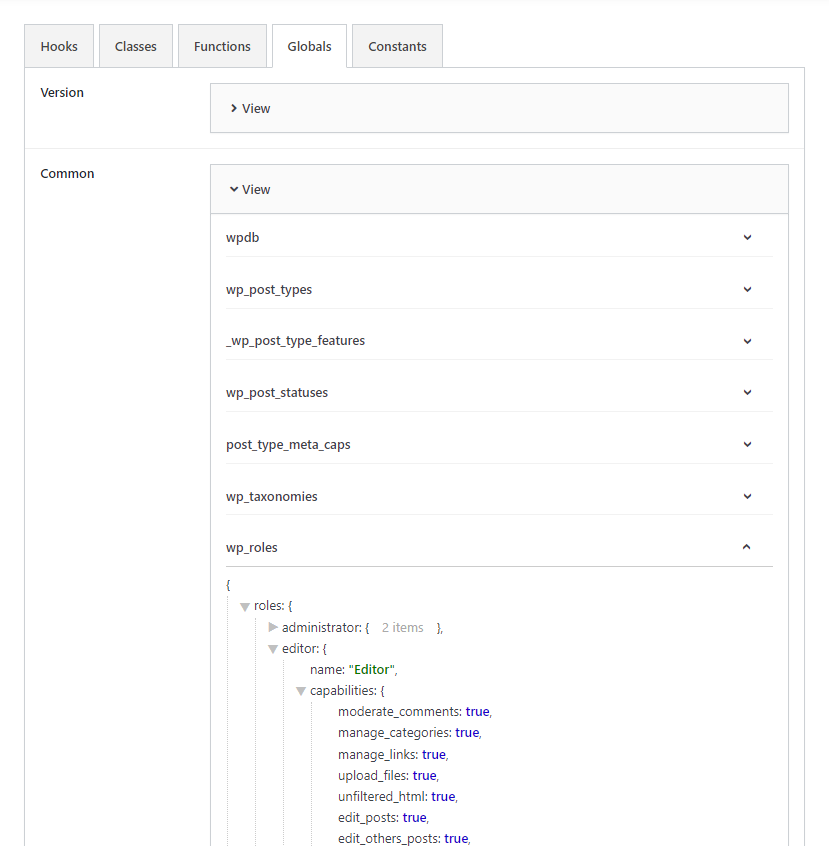
Task: Expand the administrator node triangle
Action: [x=273, y=627]
